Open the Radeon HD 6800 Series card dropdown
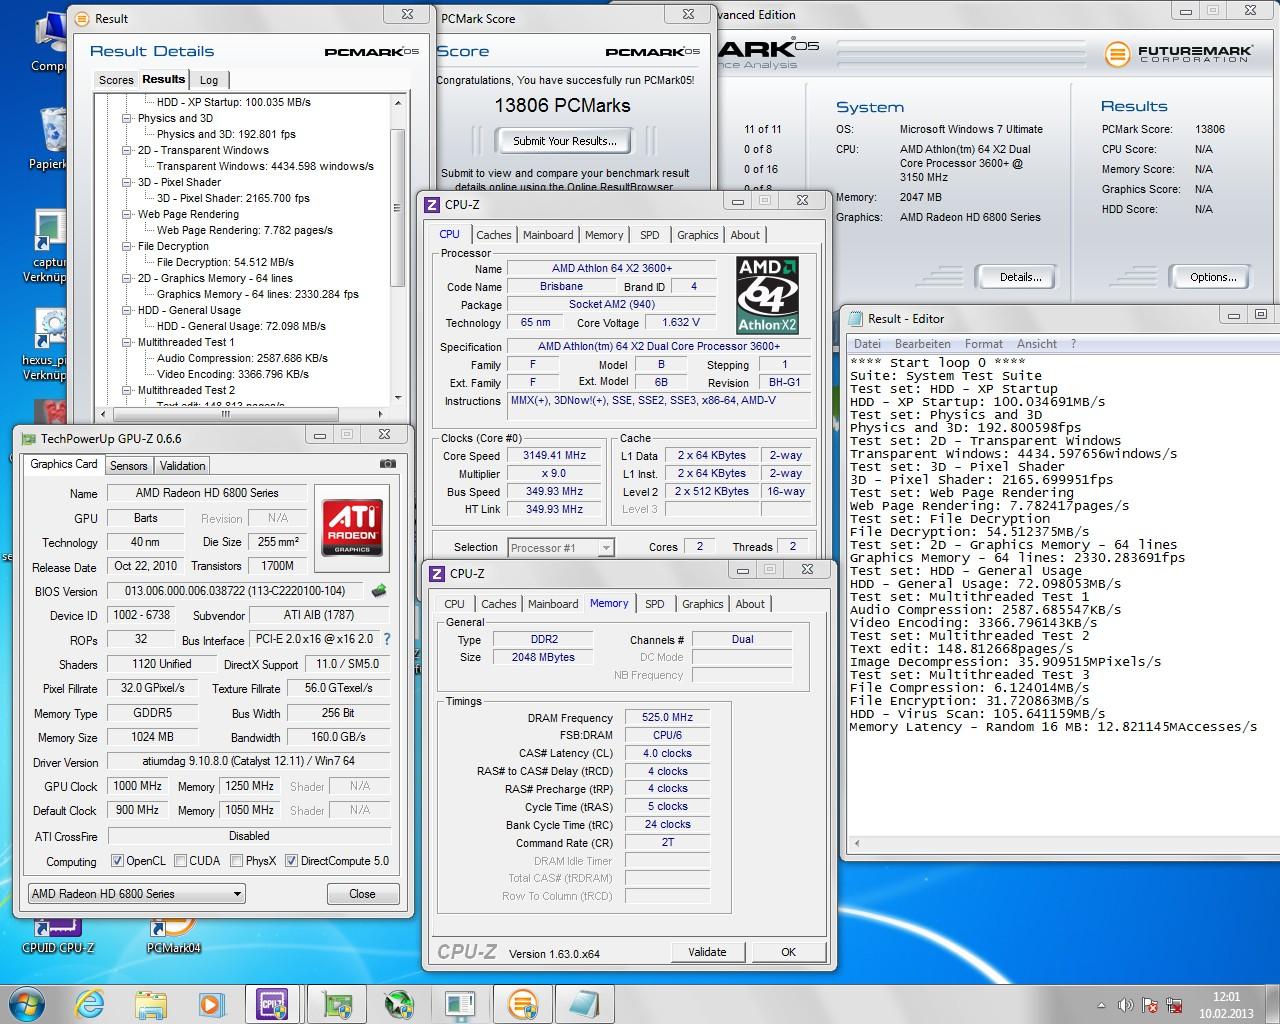 136,894
